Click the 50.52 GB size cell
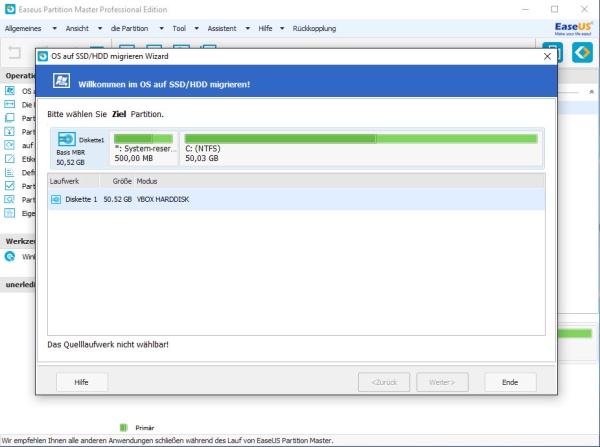 [x=117, y=199]
